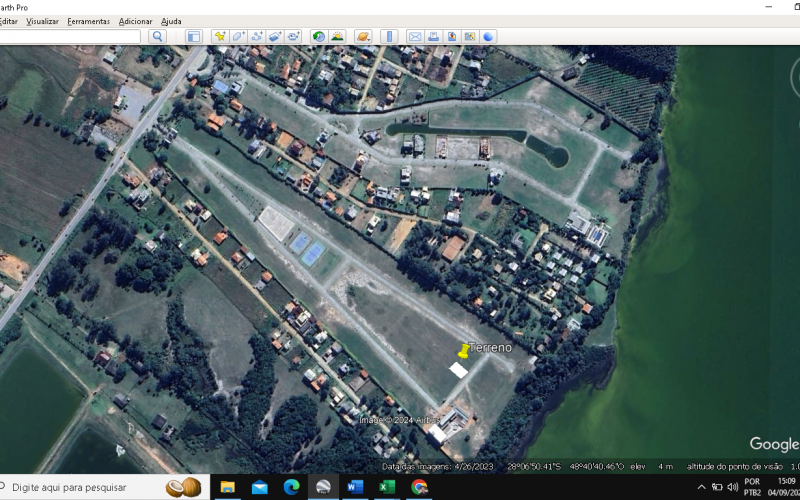Click the search magnifier button
The image size is (800, 500).
click(x=157, y=37)
